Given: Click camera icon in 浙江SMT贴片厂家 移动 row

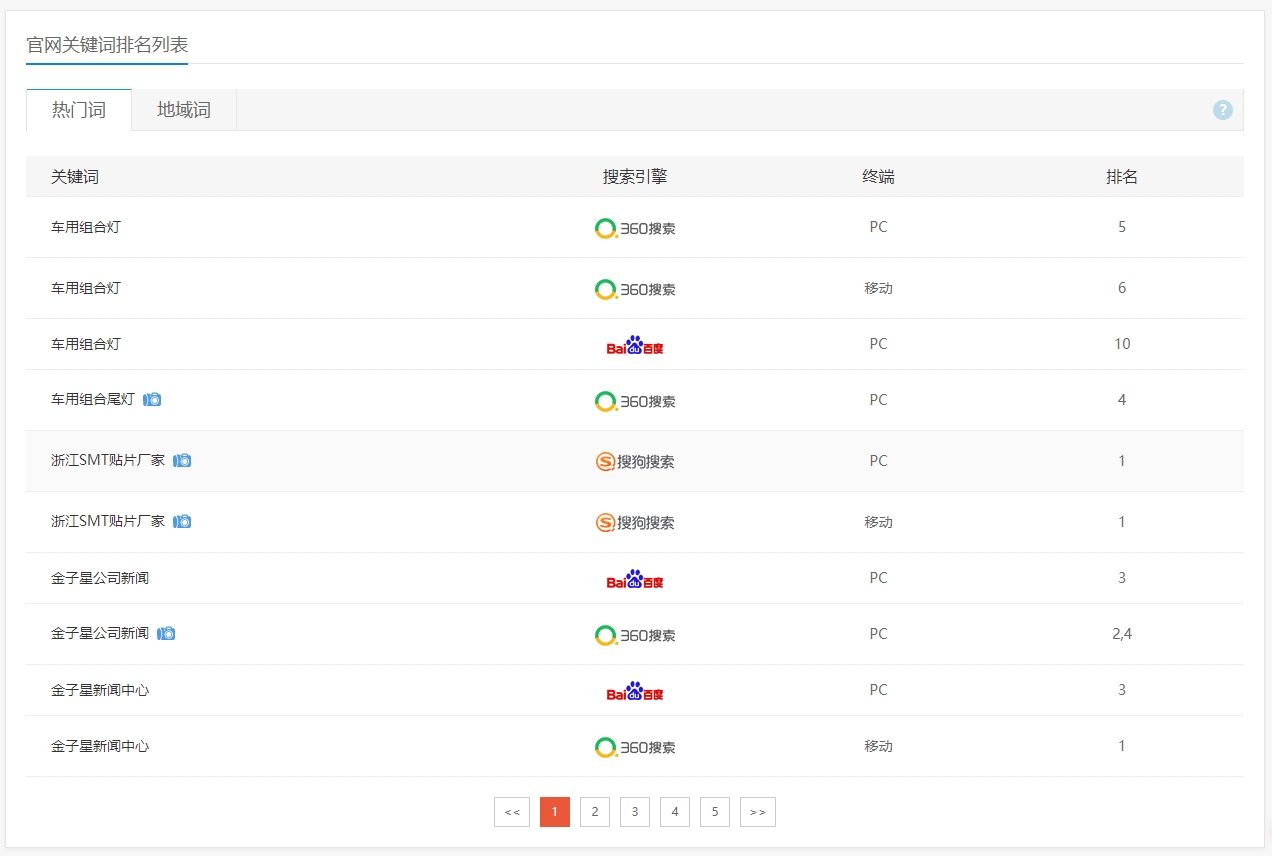Looking at the screenshot, I should [x=182, y=522].
